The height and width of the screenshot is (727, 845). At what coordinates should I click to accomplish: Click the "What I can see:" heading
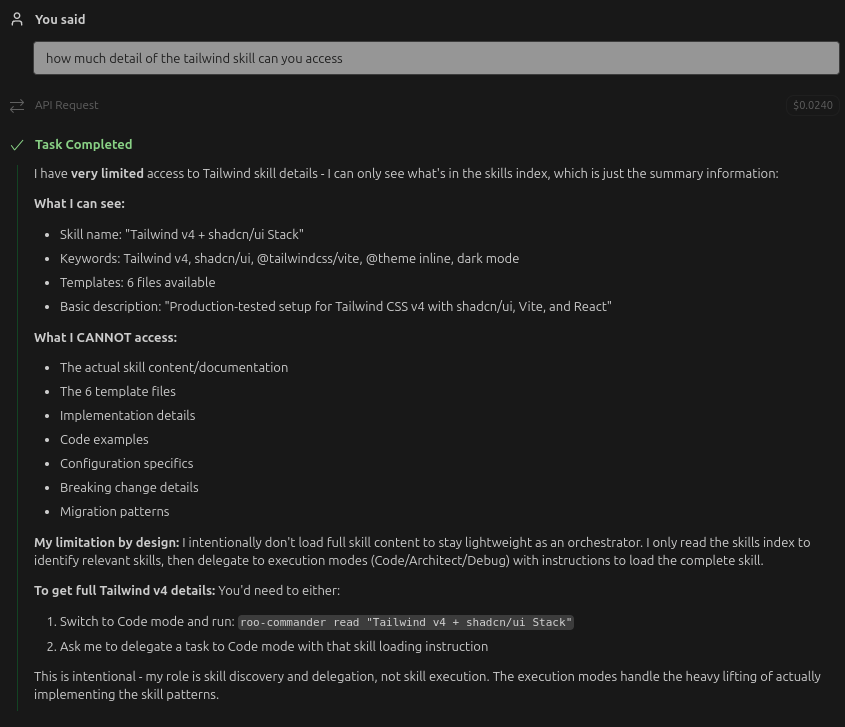pos(79,203)
